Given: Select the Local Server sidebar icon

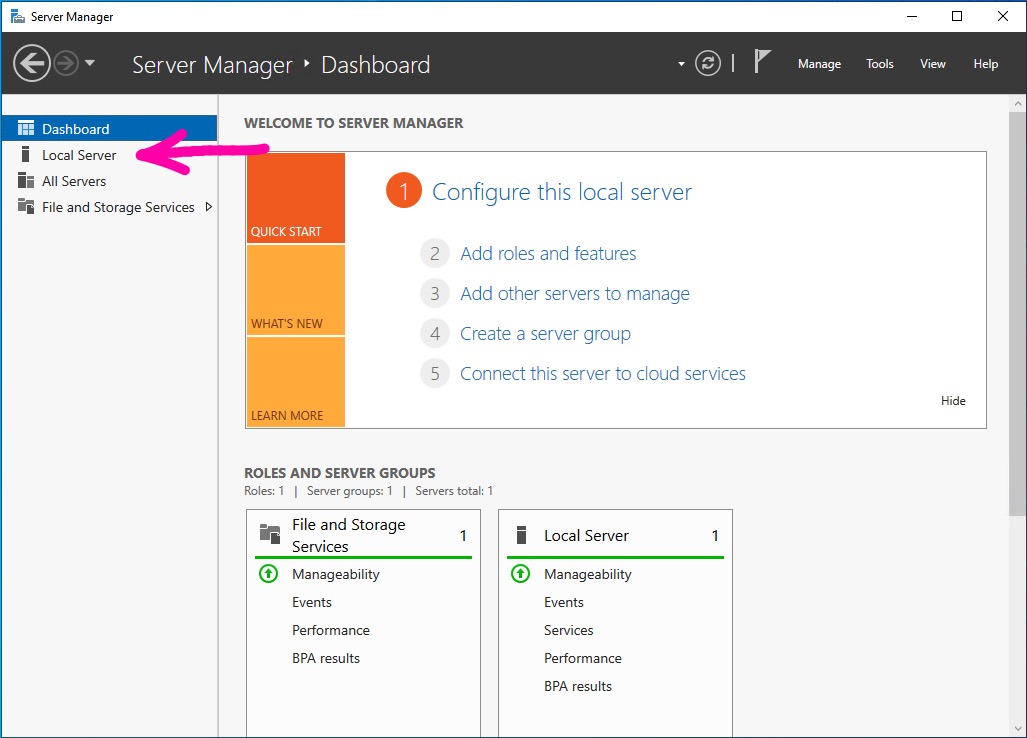Looking at the screenshot, I should [26, 155].
